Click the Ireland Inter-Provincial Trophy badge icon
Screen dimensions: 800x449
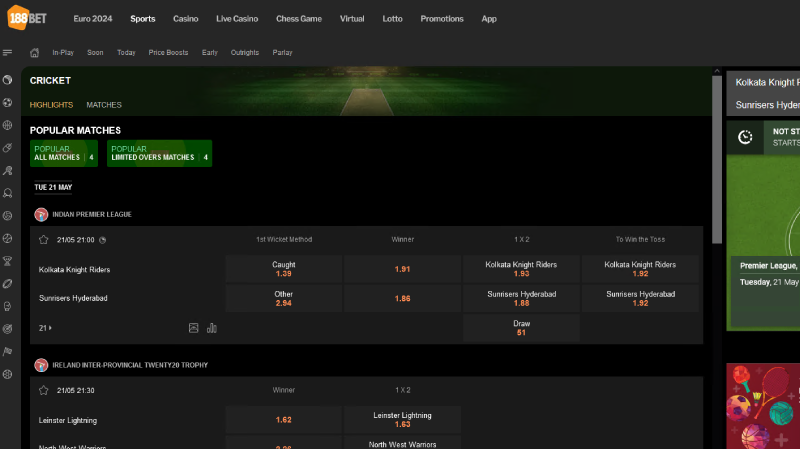[41, 365]
